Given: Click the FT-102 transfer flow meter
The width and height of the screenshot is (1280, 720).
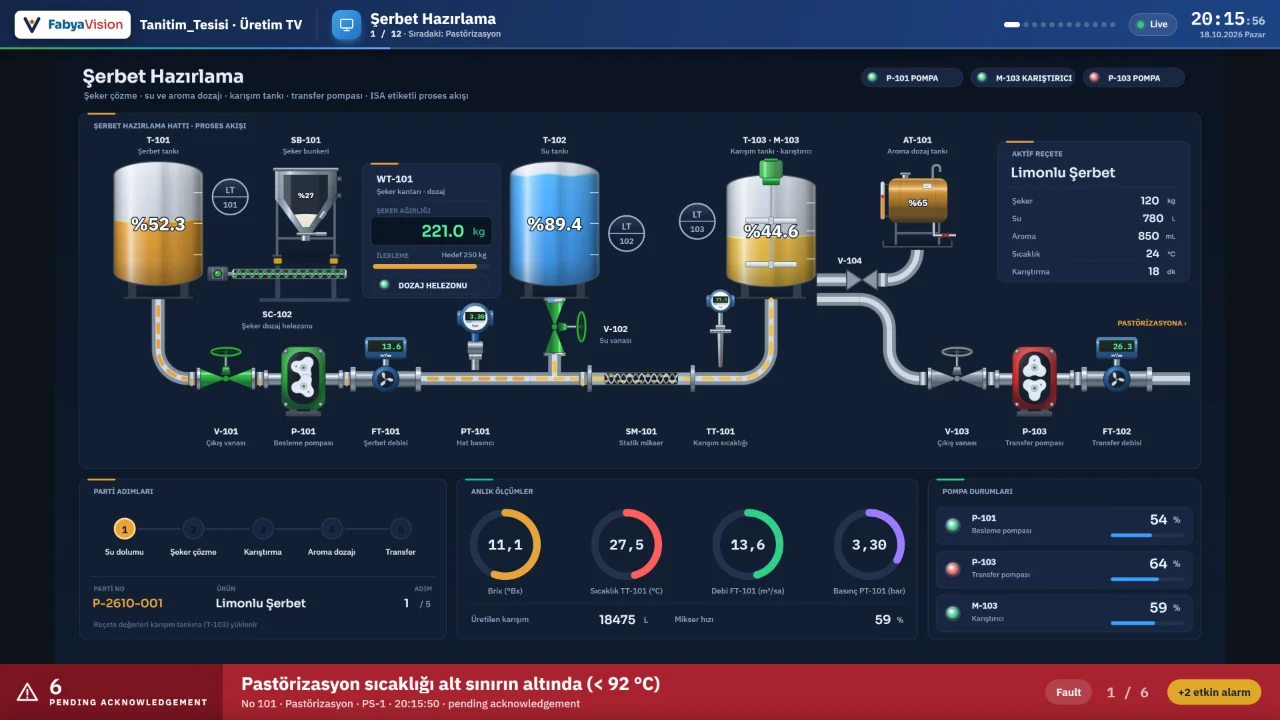Looking at the screenshot, I should pyautogui.click(x=1116, y=364).
